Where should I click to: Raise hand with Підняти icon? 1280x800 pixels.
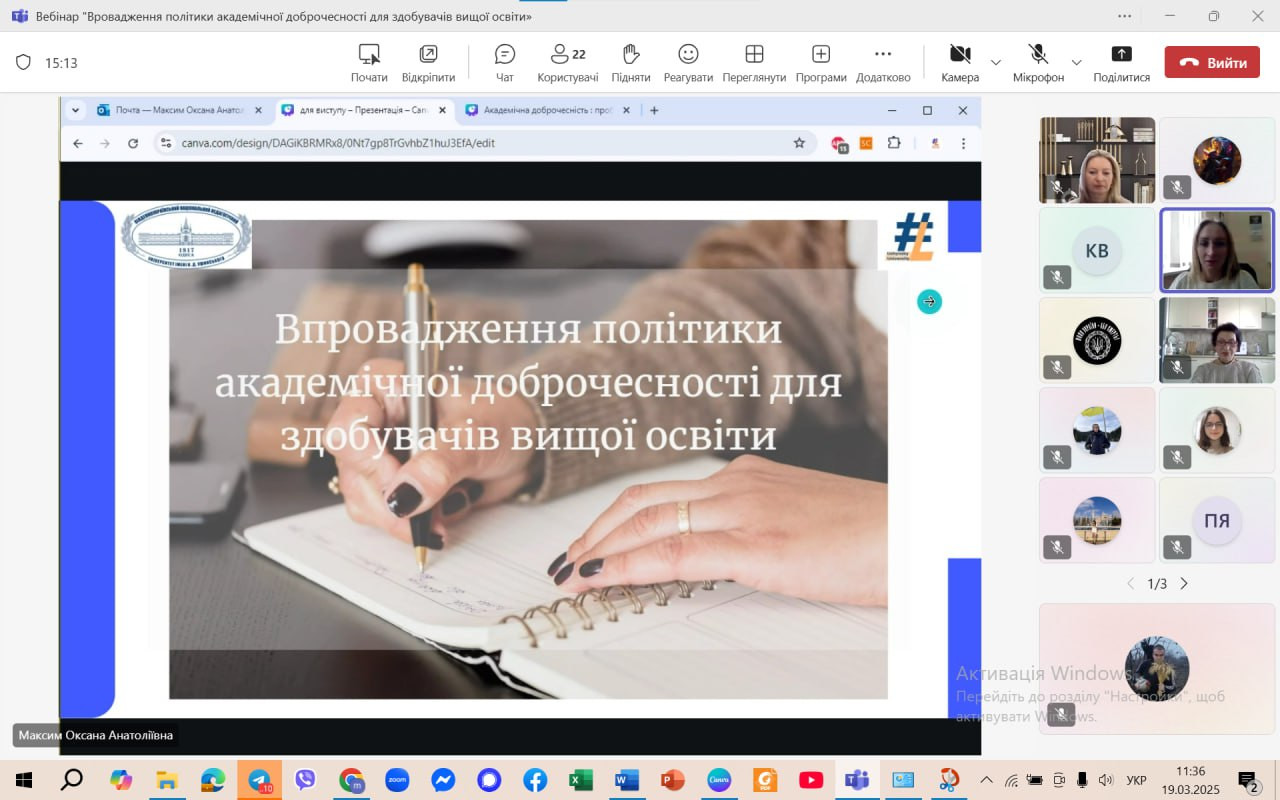coord(630,62)
